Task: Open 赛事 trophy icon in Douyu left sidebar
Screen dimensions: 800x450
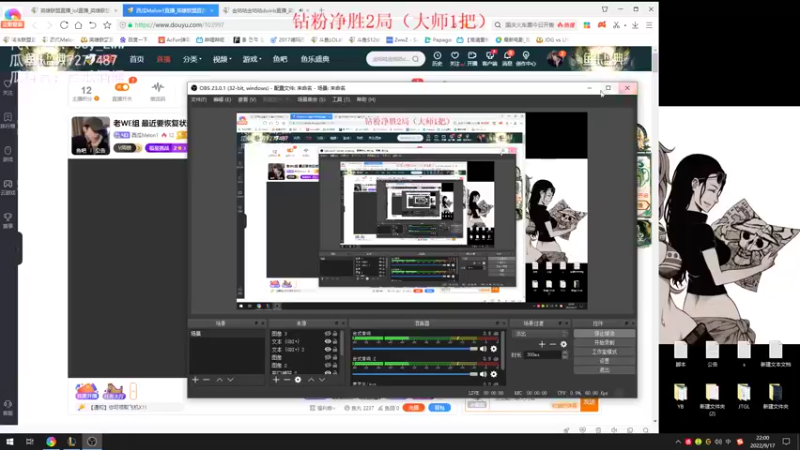Action: (8, 220)
